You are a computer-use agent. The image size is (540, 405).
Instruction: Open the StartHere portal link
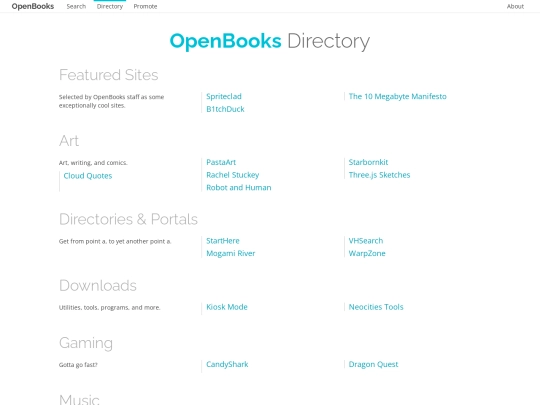tap(223, 241)
